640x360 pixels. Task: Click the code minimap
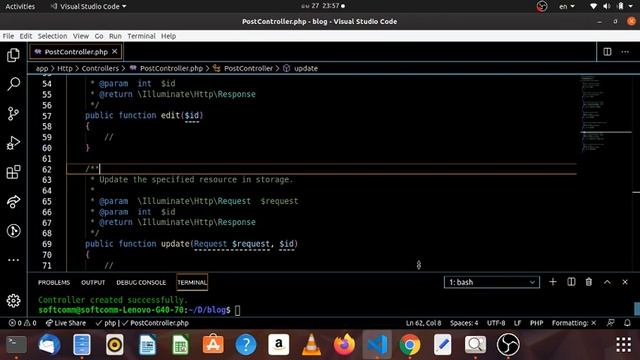tap(605, 114)
